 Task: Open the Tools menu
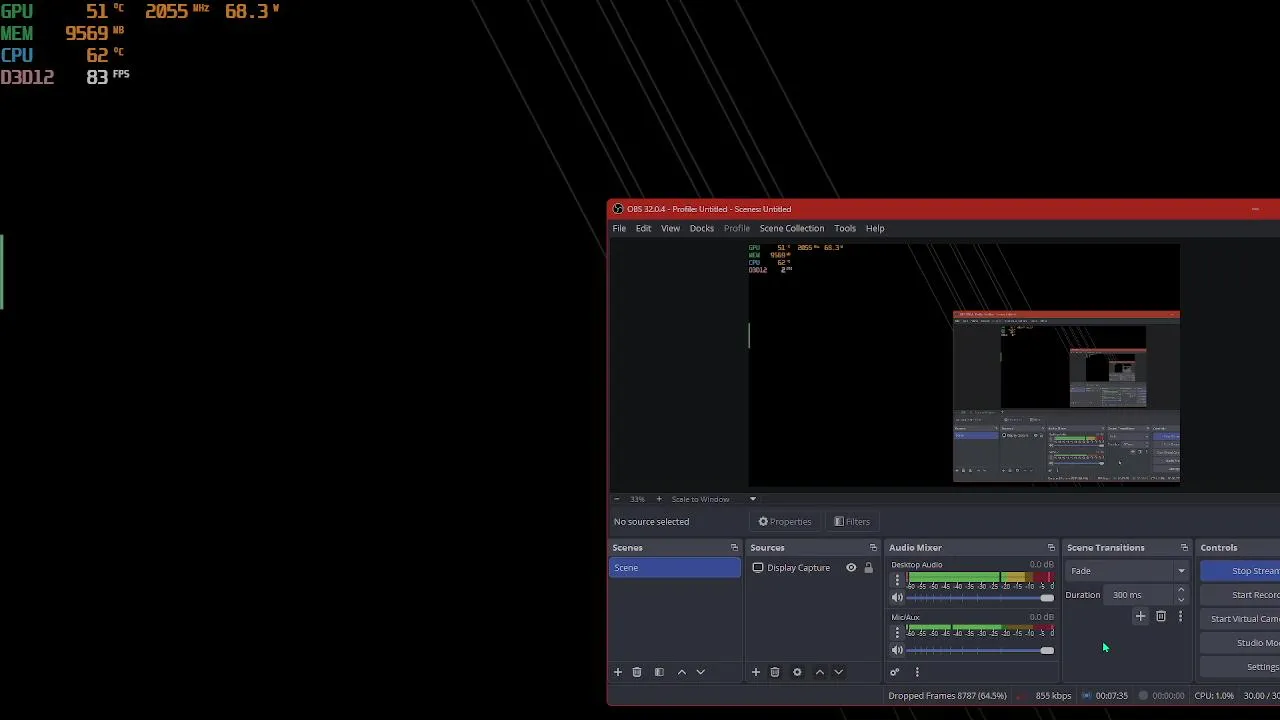[x=845, y=228]
